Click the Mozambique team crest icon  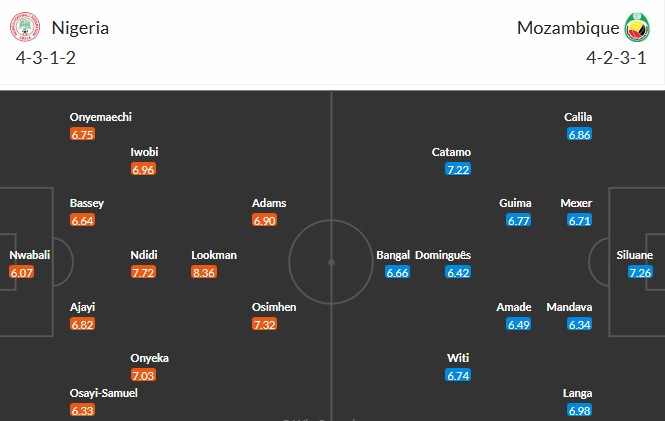(636, 27)
